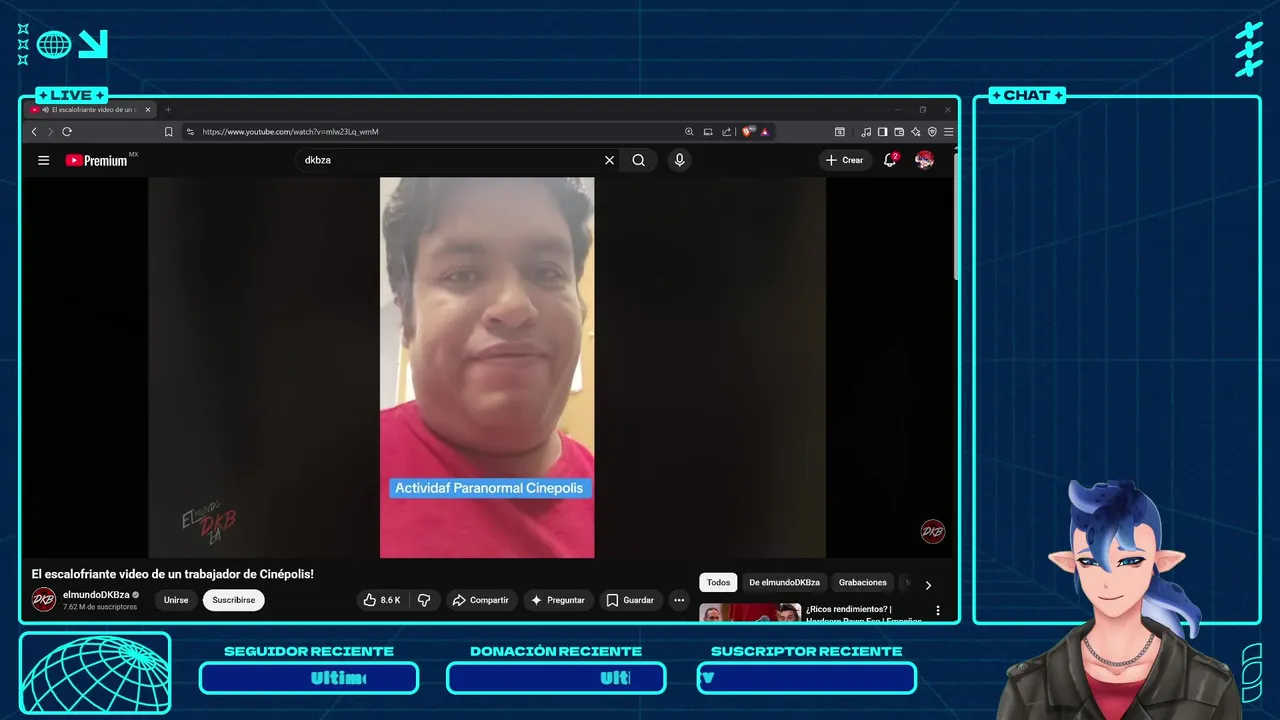Open elmundoDKBza channel avatar
The height and width of the screenshot is (720, 1280).
(x=43, y=600)
